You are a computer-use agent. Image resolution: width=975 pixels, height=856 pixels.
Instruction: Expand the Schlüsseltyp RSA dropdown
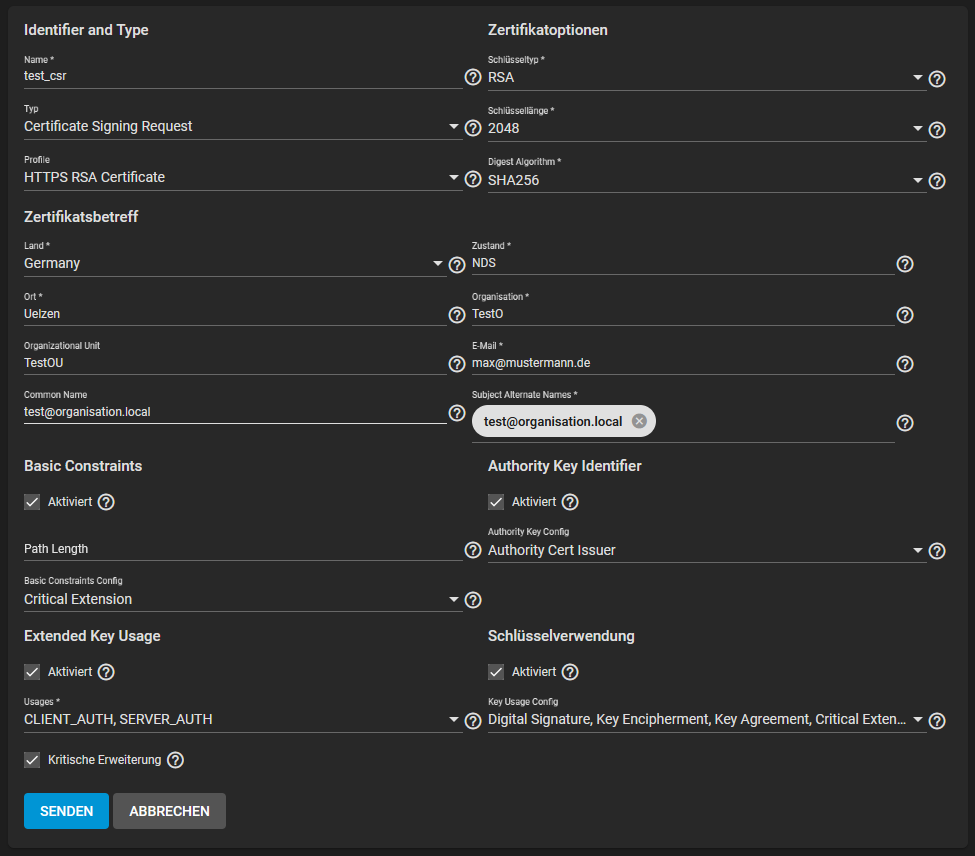[706, 78]
